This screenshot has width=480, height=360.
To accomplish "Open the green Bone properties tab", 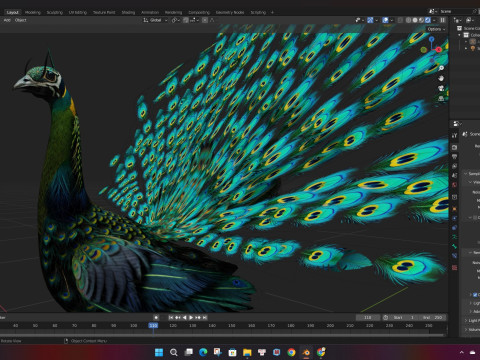I will (454, 246).
